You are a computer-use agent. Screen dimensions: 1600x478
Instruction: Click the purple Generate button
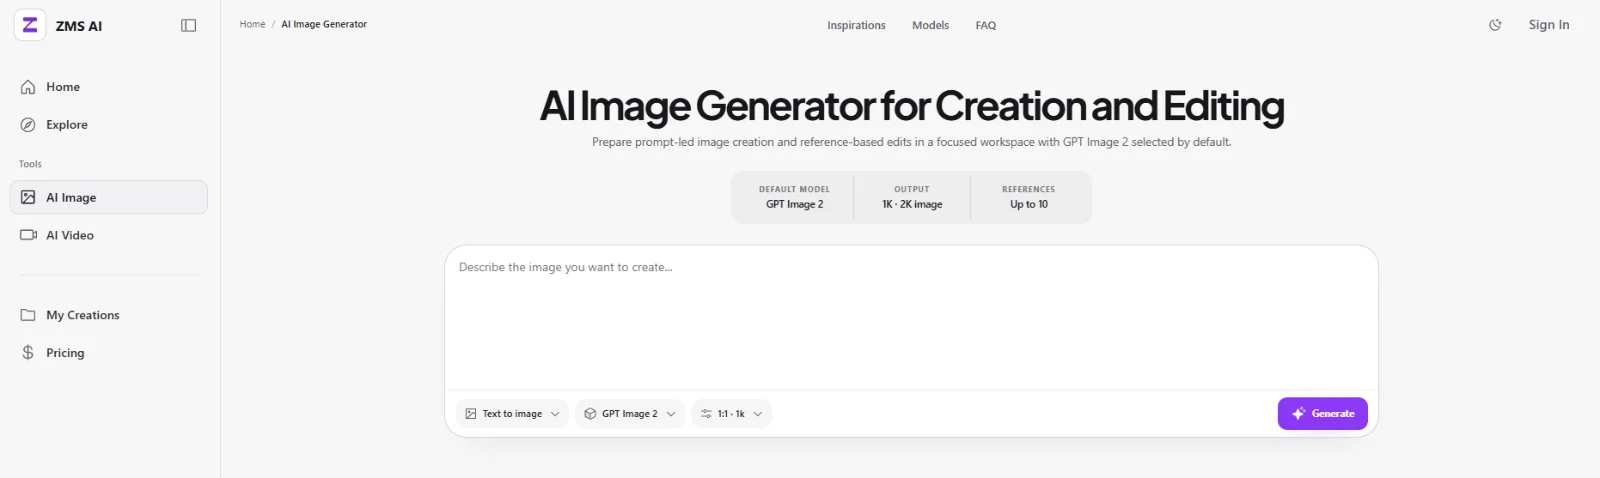[1322, 413]
